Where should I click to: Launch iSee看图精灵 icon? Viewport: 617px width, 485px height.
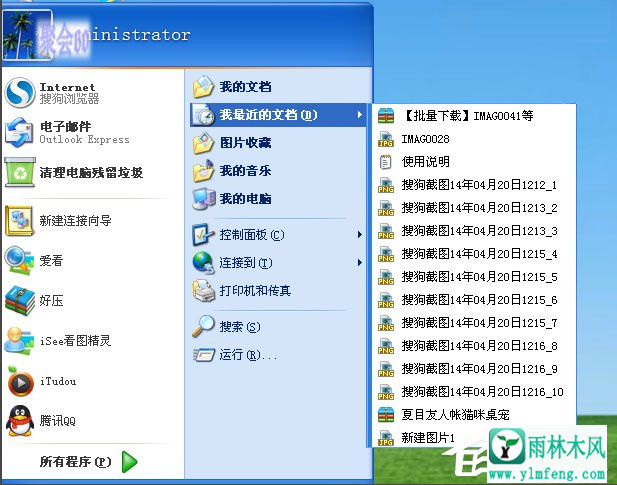click(x=19, y=341)
